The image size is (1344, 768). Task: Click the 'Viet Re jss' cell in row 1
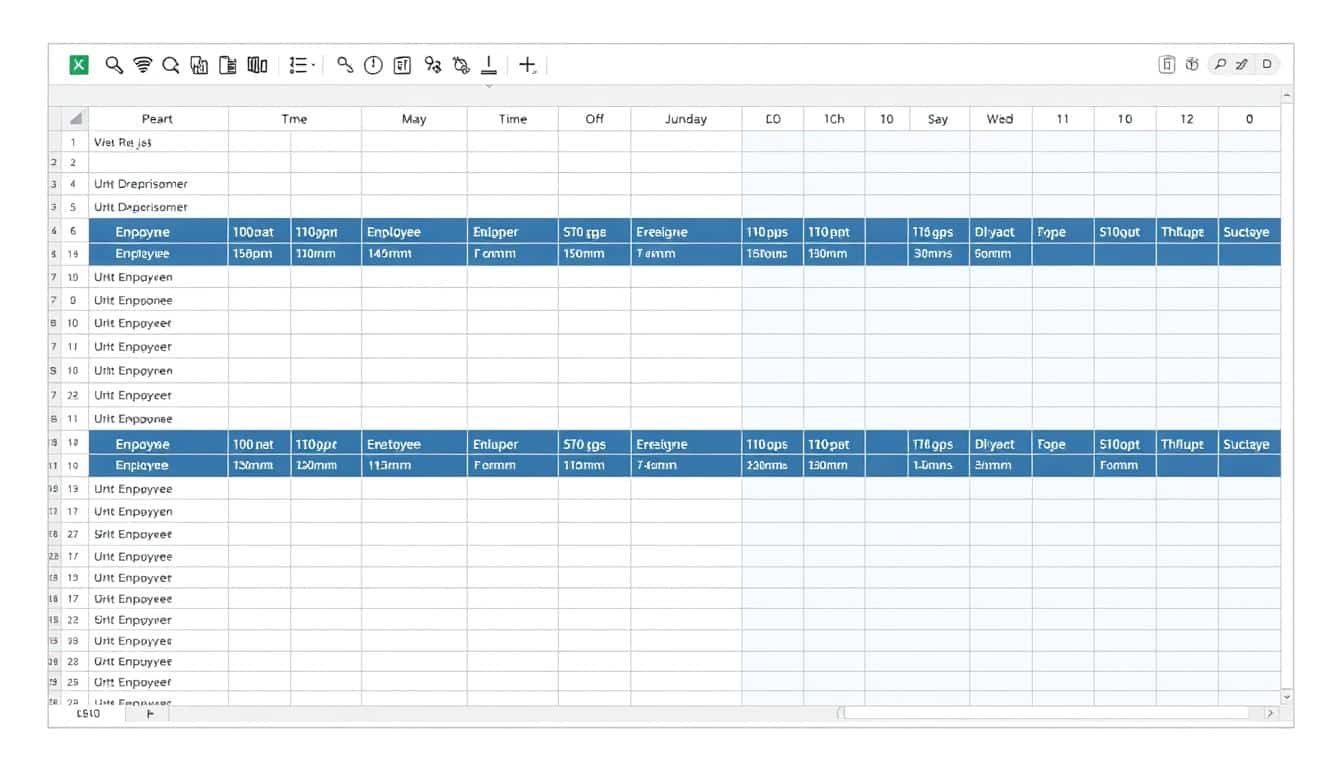158,142
